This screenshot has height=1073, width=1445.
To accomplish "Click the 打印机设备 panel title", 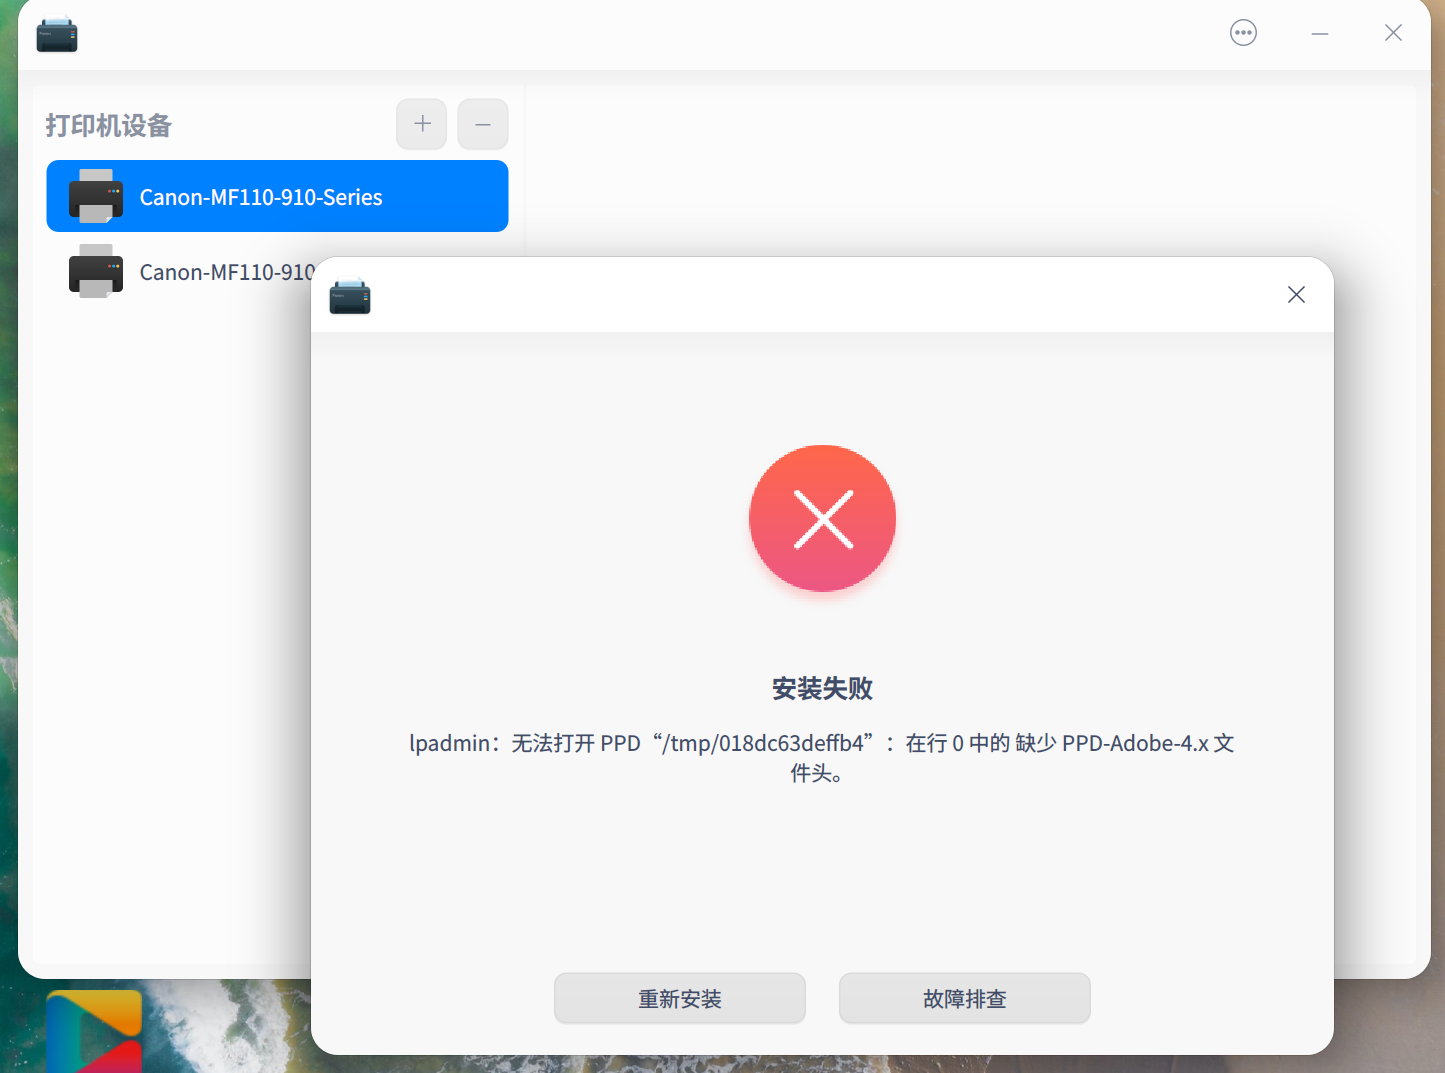I will click(x=107, y=125).
